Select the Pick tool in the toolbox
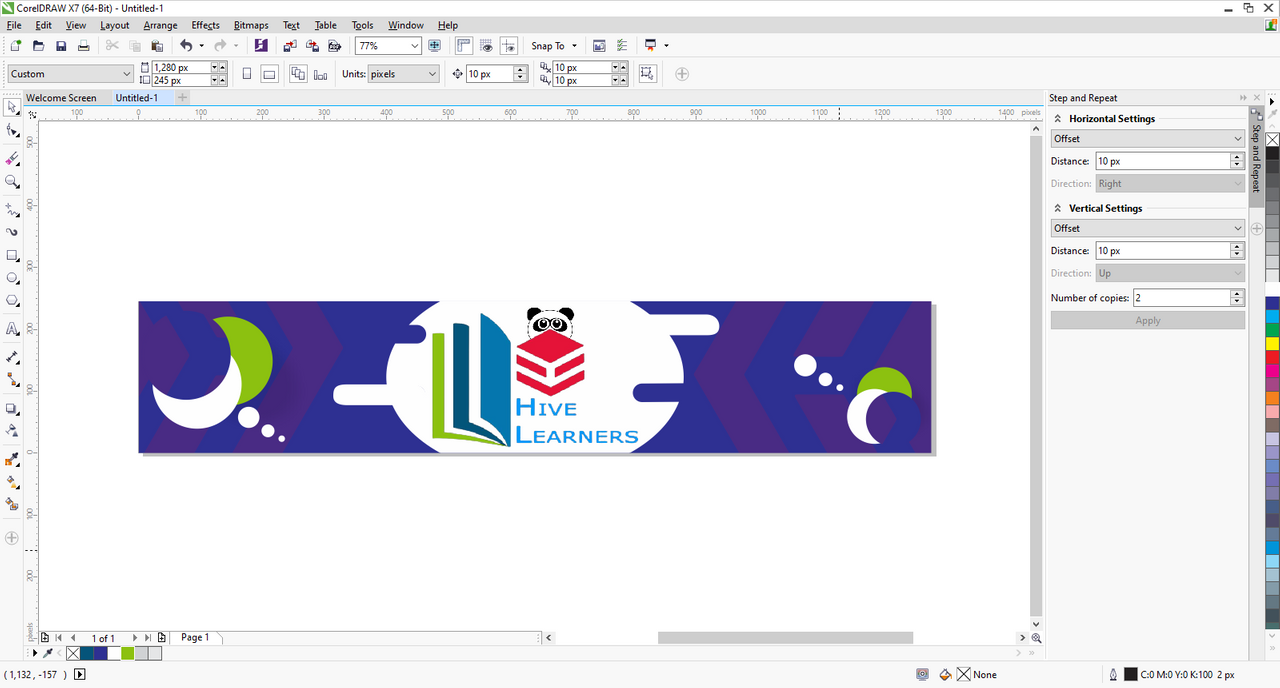 click(12, 107)
